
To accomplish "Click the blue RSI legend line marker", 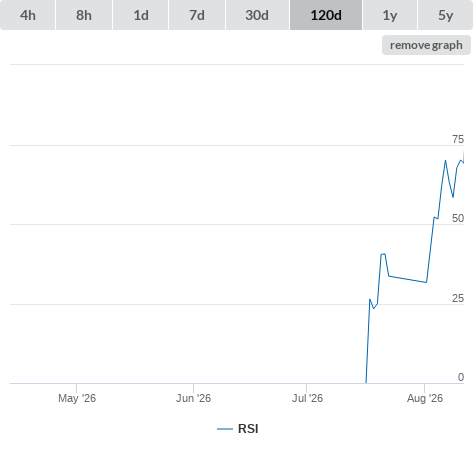I will 225,429.
